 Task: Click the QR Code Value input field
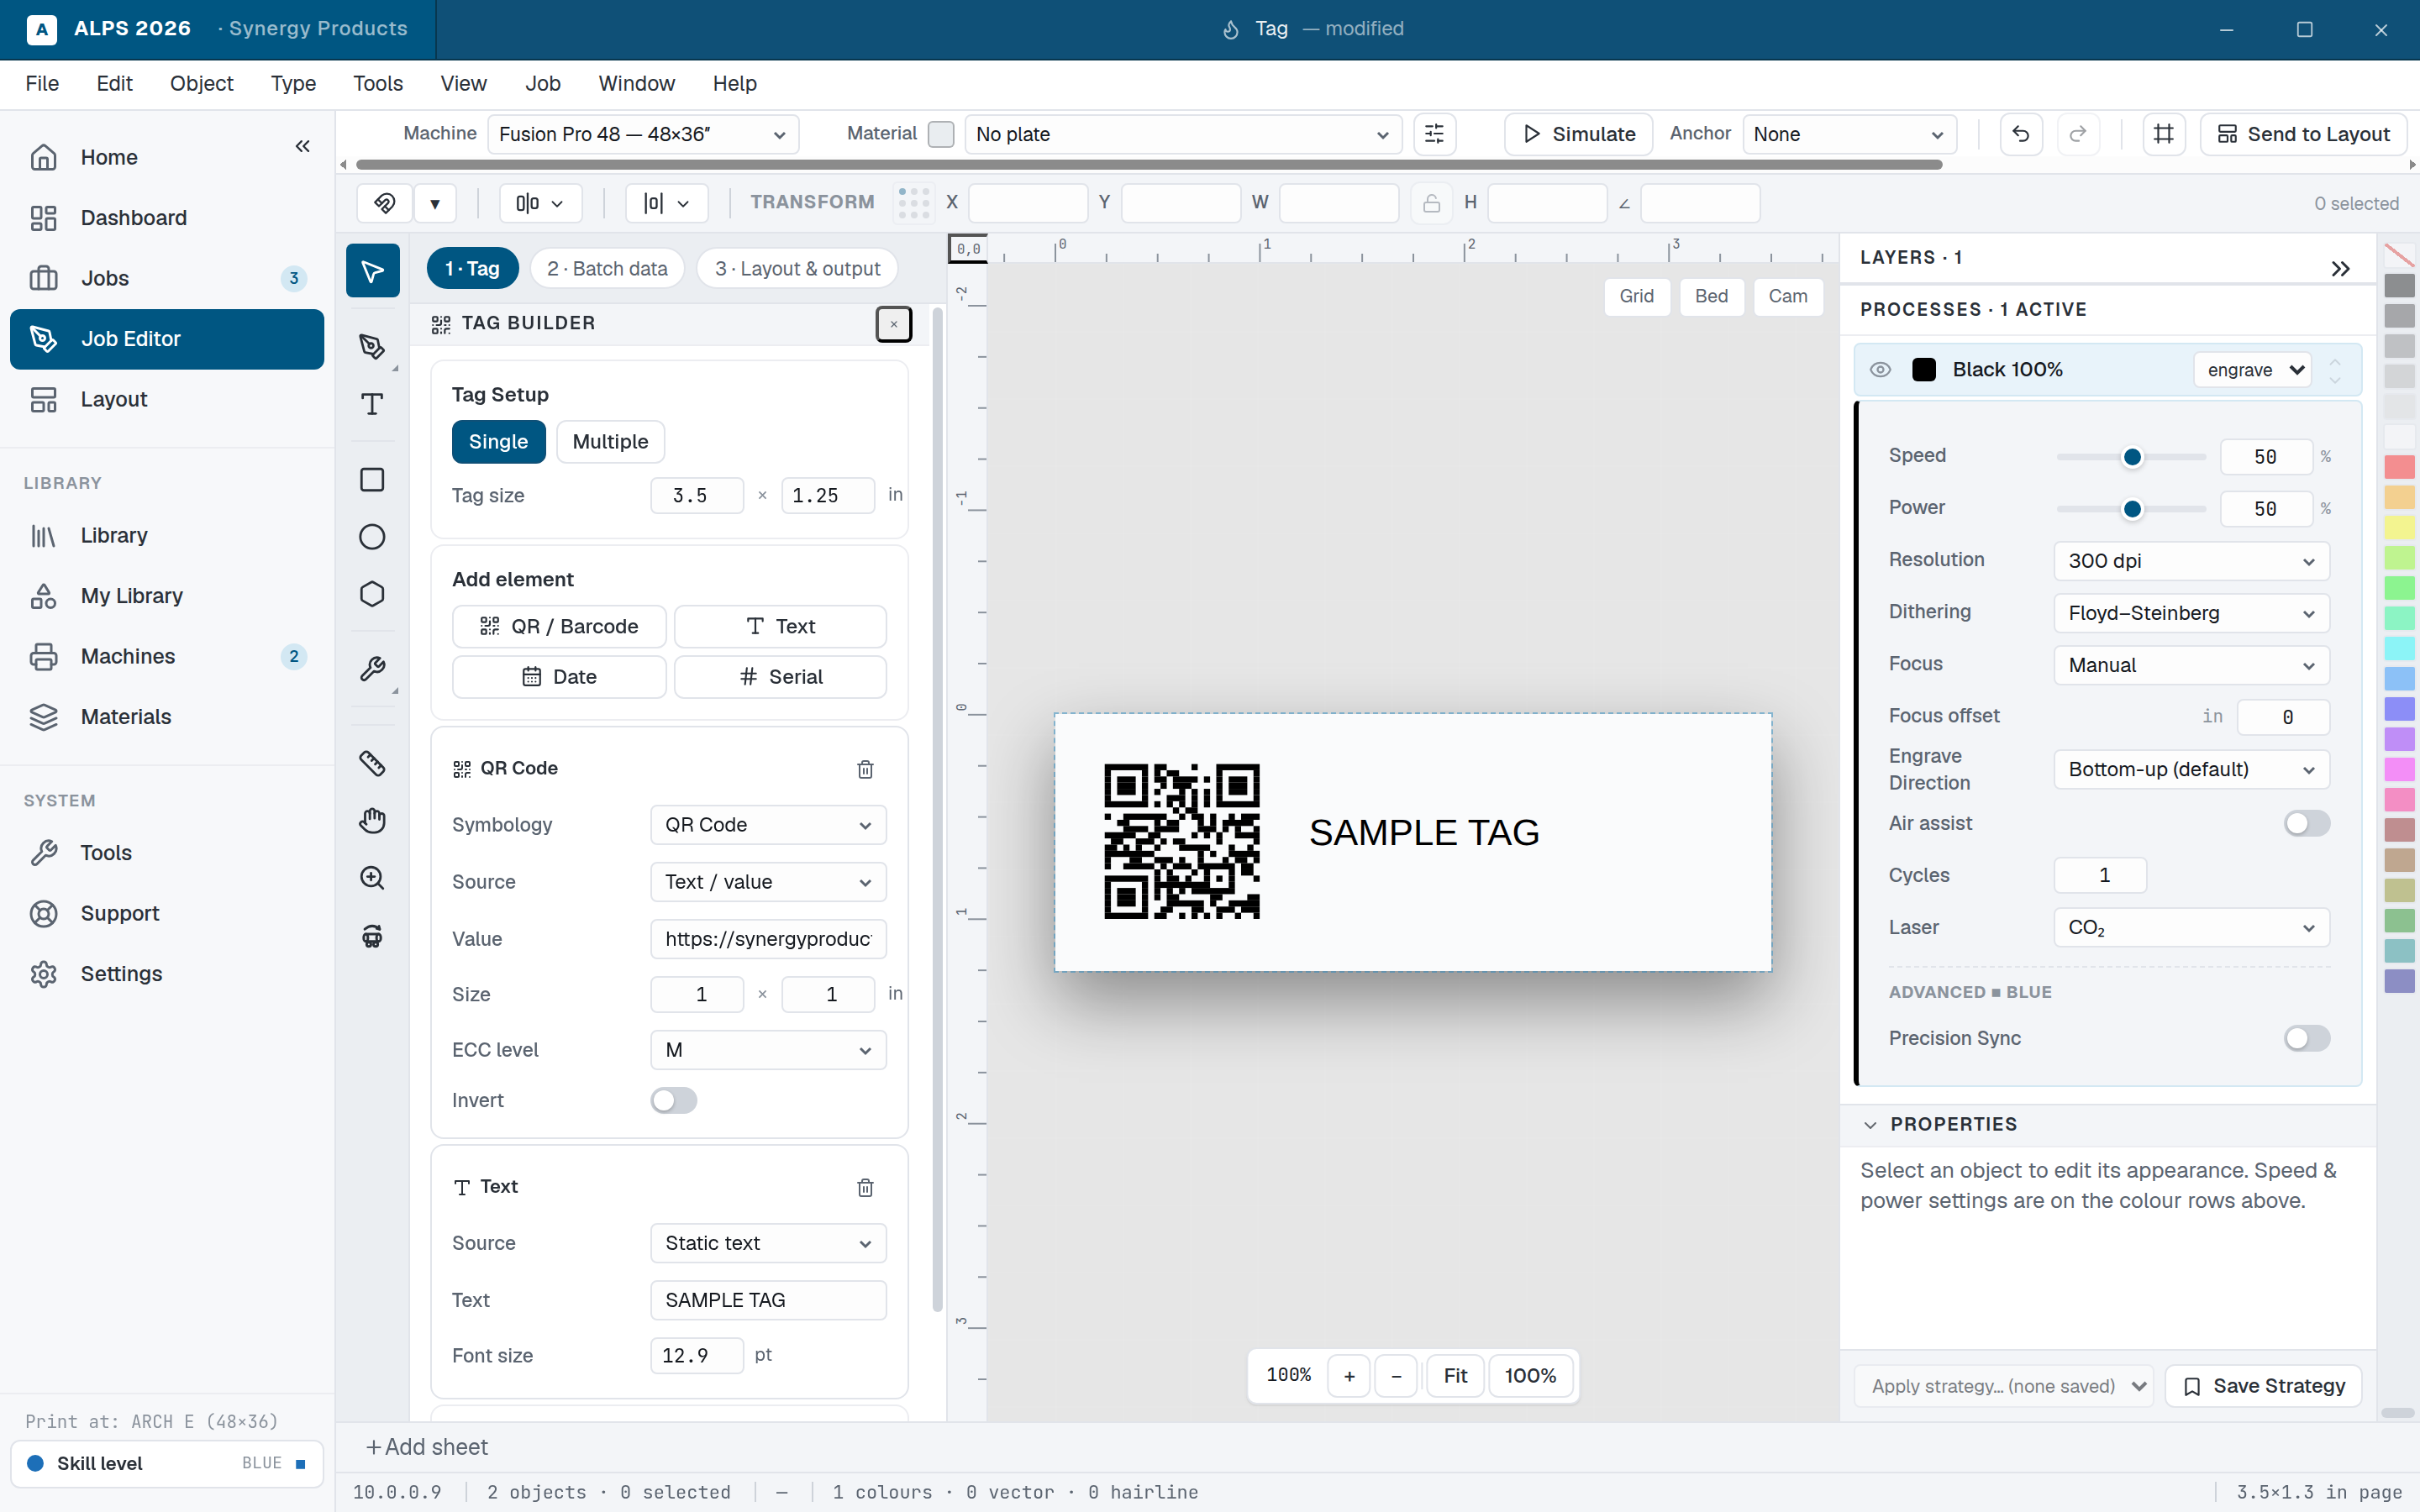768,939
